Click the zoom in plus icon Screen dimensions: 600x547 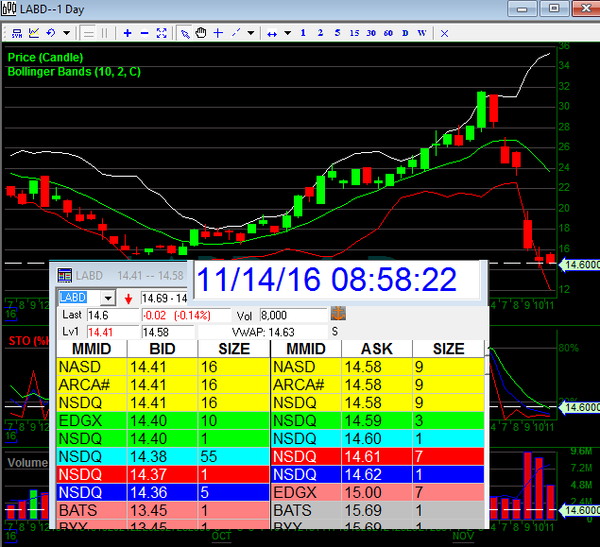(x=127, y=33)
